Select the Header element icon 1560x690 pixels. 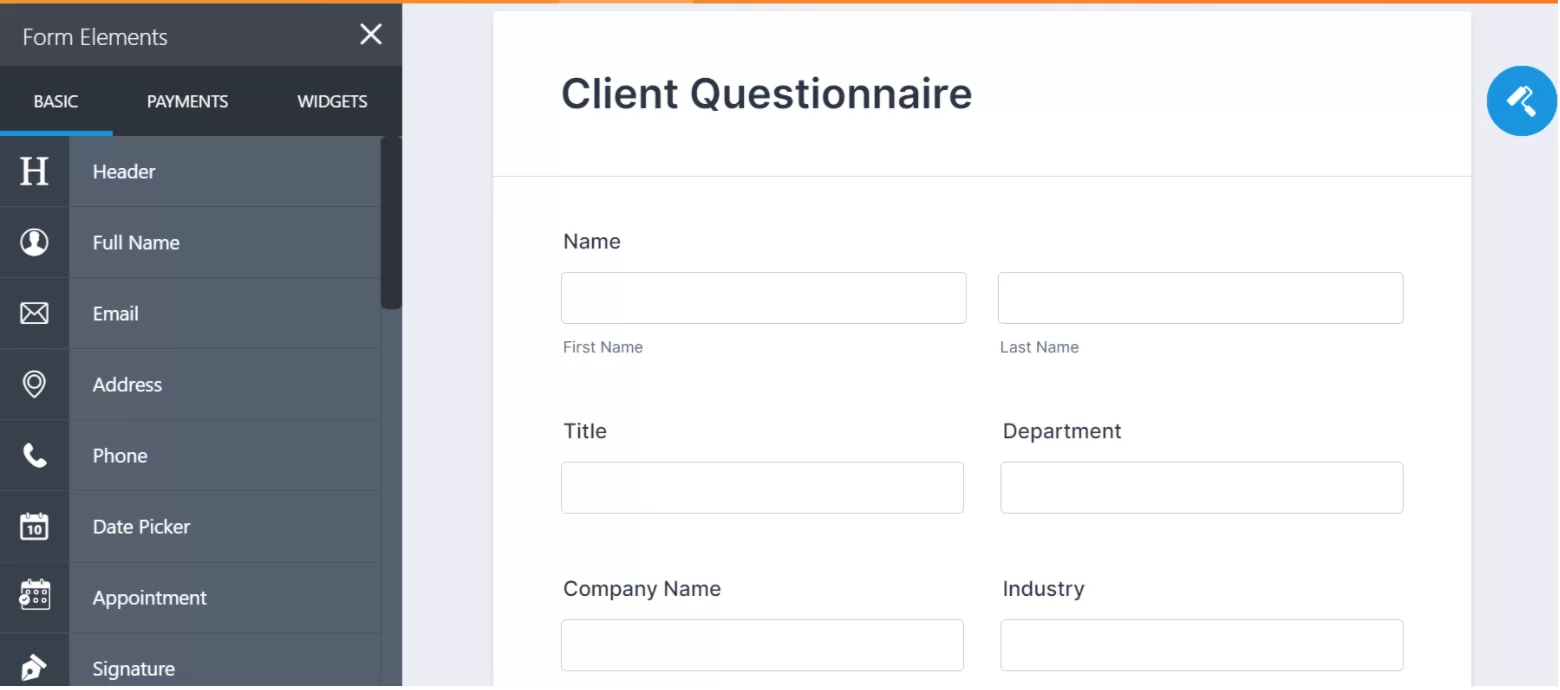pyautogui.click(x=34, y=171)
